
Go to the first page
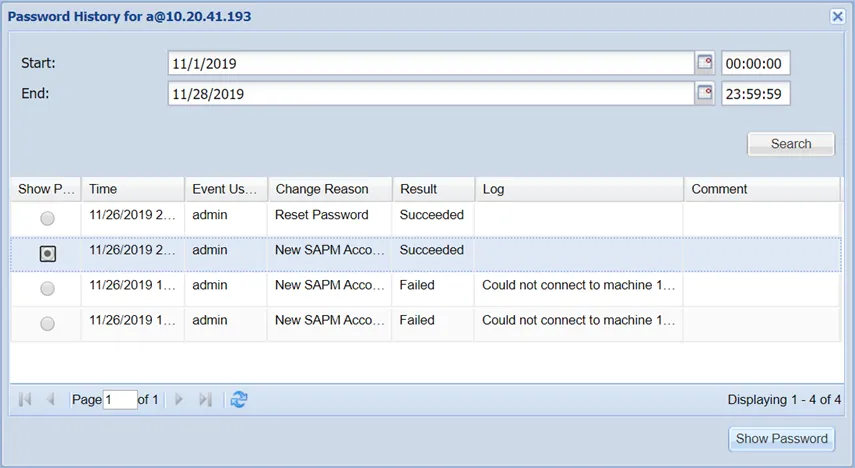click(25, 400)
